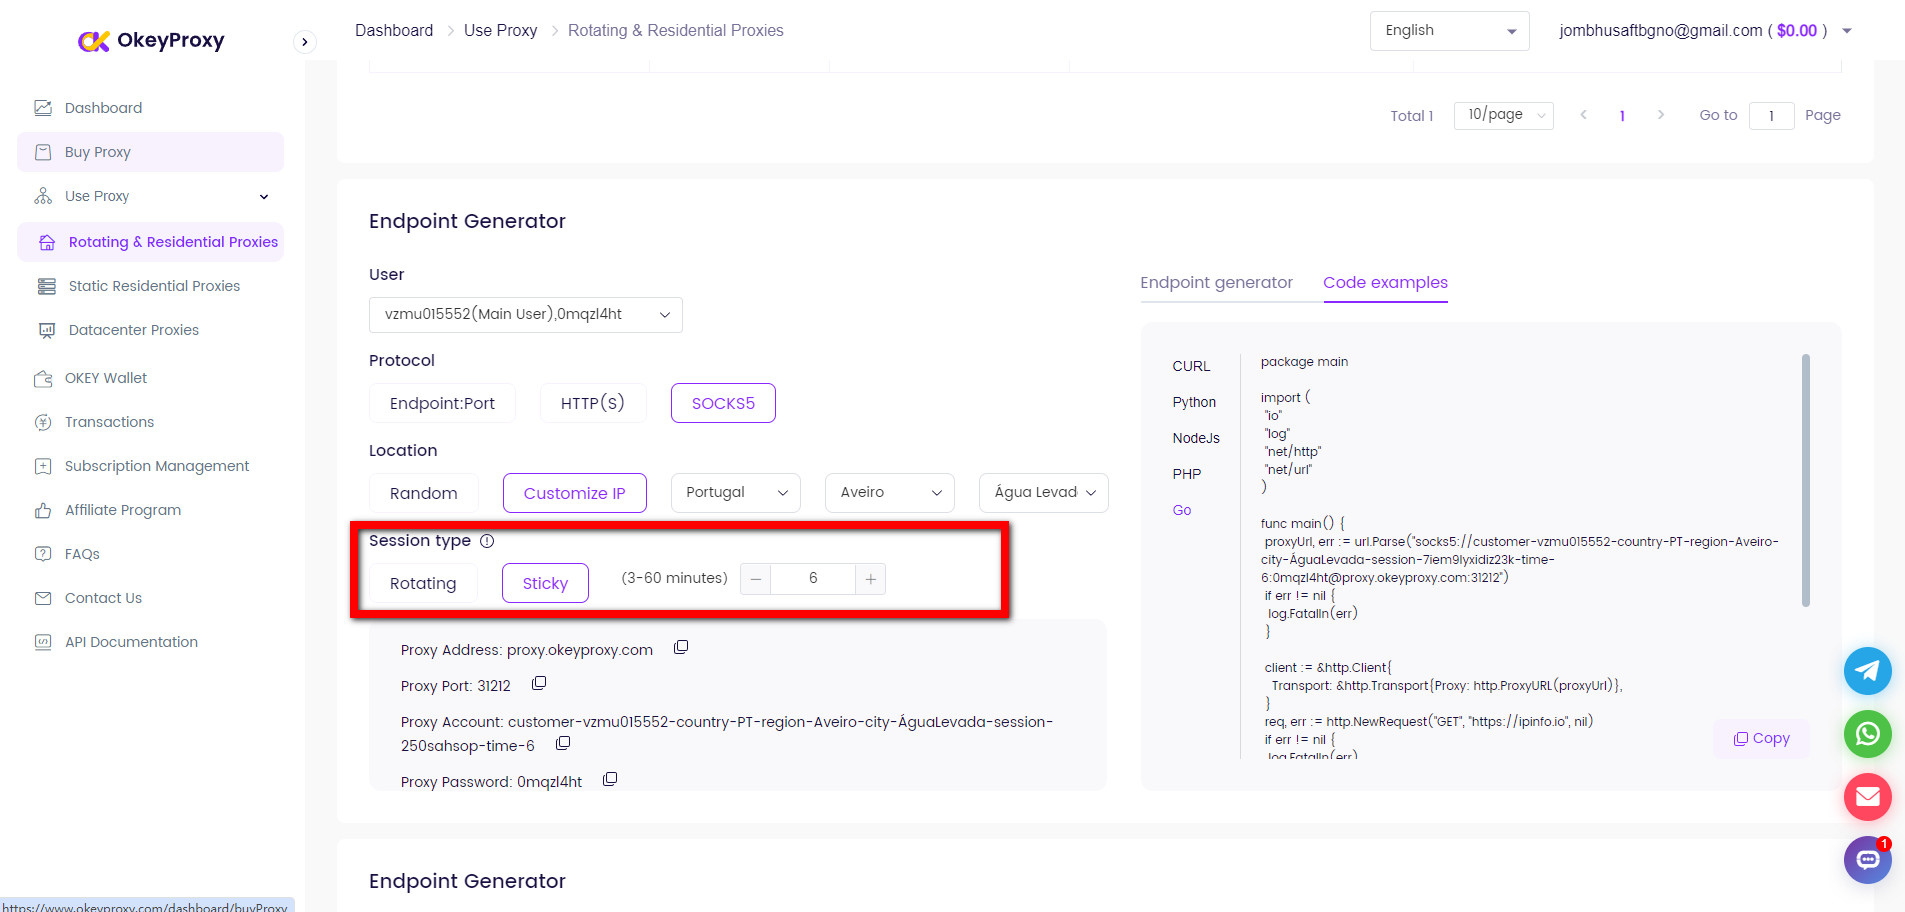Screen dimensions: 1905x912
Task: Expand the Portugal country dropdown
Action: [x=735, y=493]
